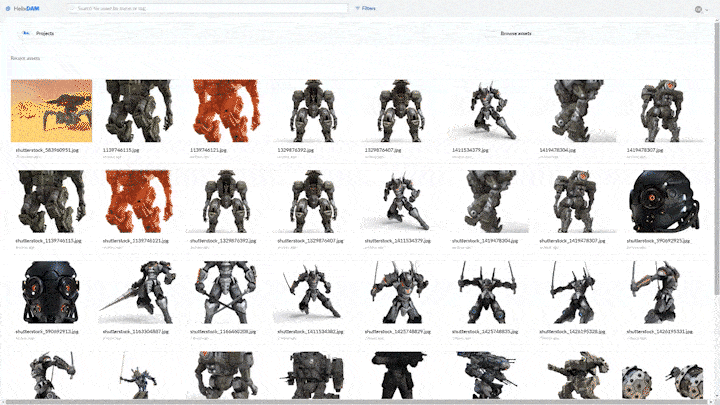Focus the search by name or tag field

click(x=208, y=8)
